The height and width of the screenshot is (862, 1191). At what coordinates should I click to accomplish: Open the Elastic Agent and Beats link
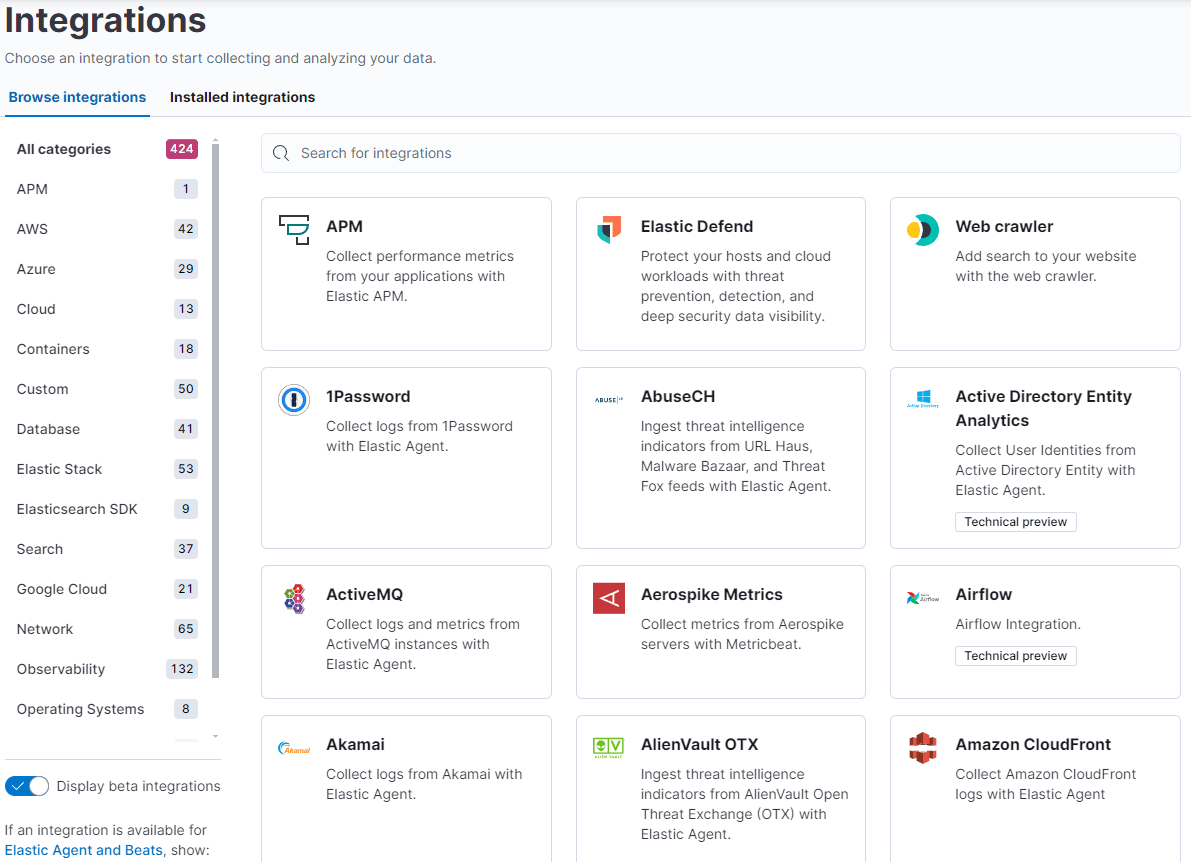(83, 850)
